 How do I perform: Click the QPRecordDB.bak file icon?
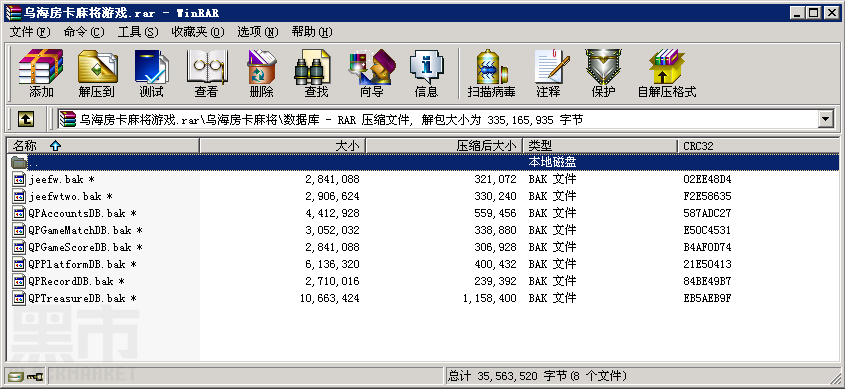20,281
